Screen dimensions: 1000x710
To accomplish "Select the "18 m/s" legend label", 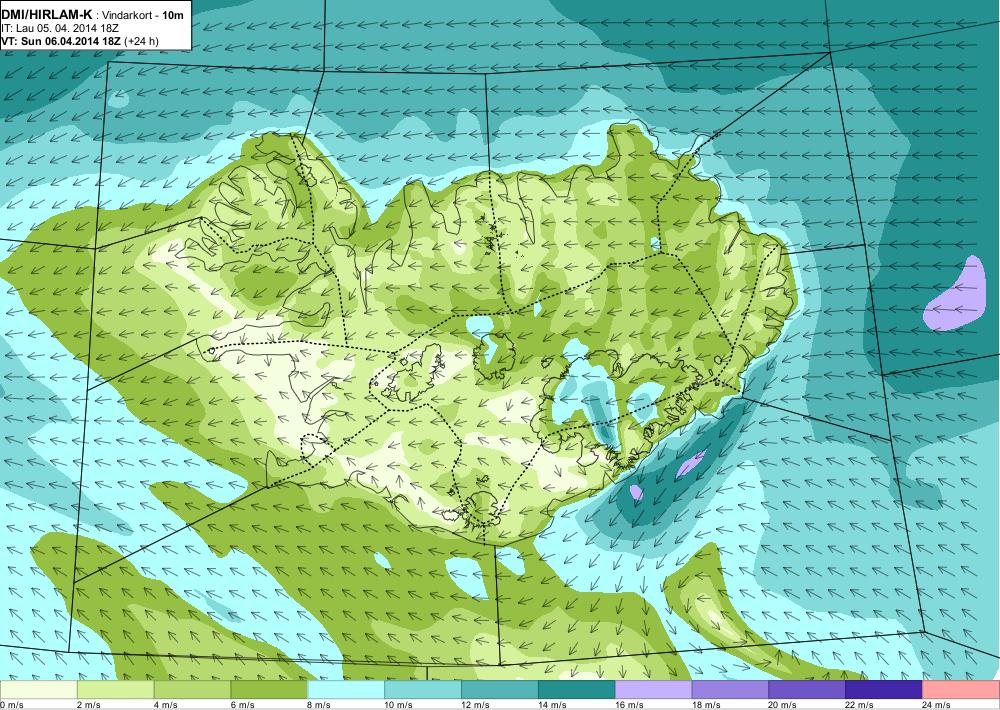I will 707,705.
